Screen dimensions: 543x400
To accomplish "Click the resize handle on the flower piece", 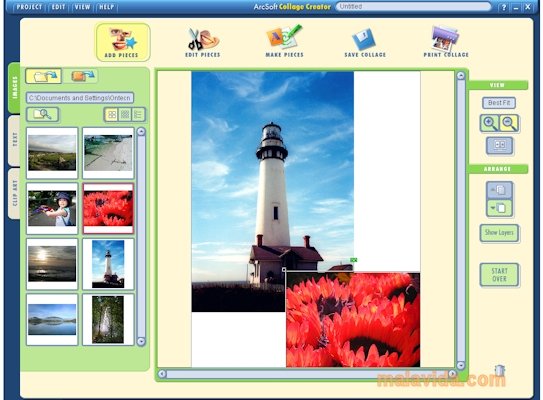I will [x=284, y=269].
